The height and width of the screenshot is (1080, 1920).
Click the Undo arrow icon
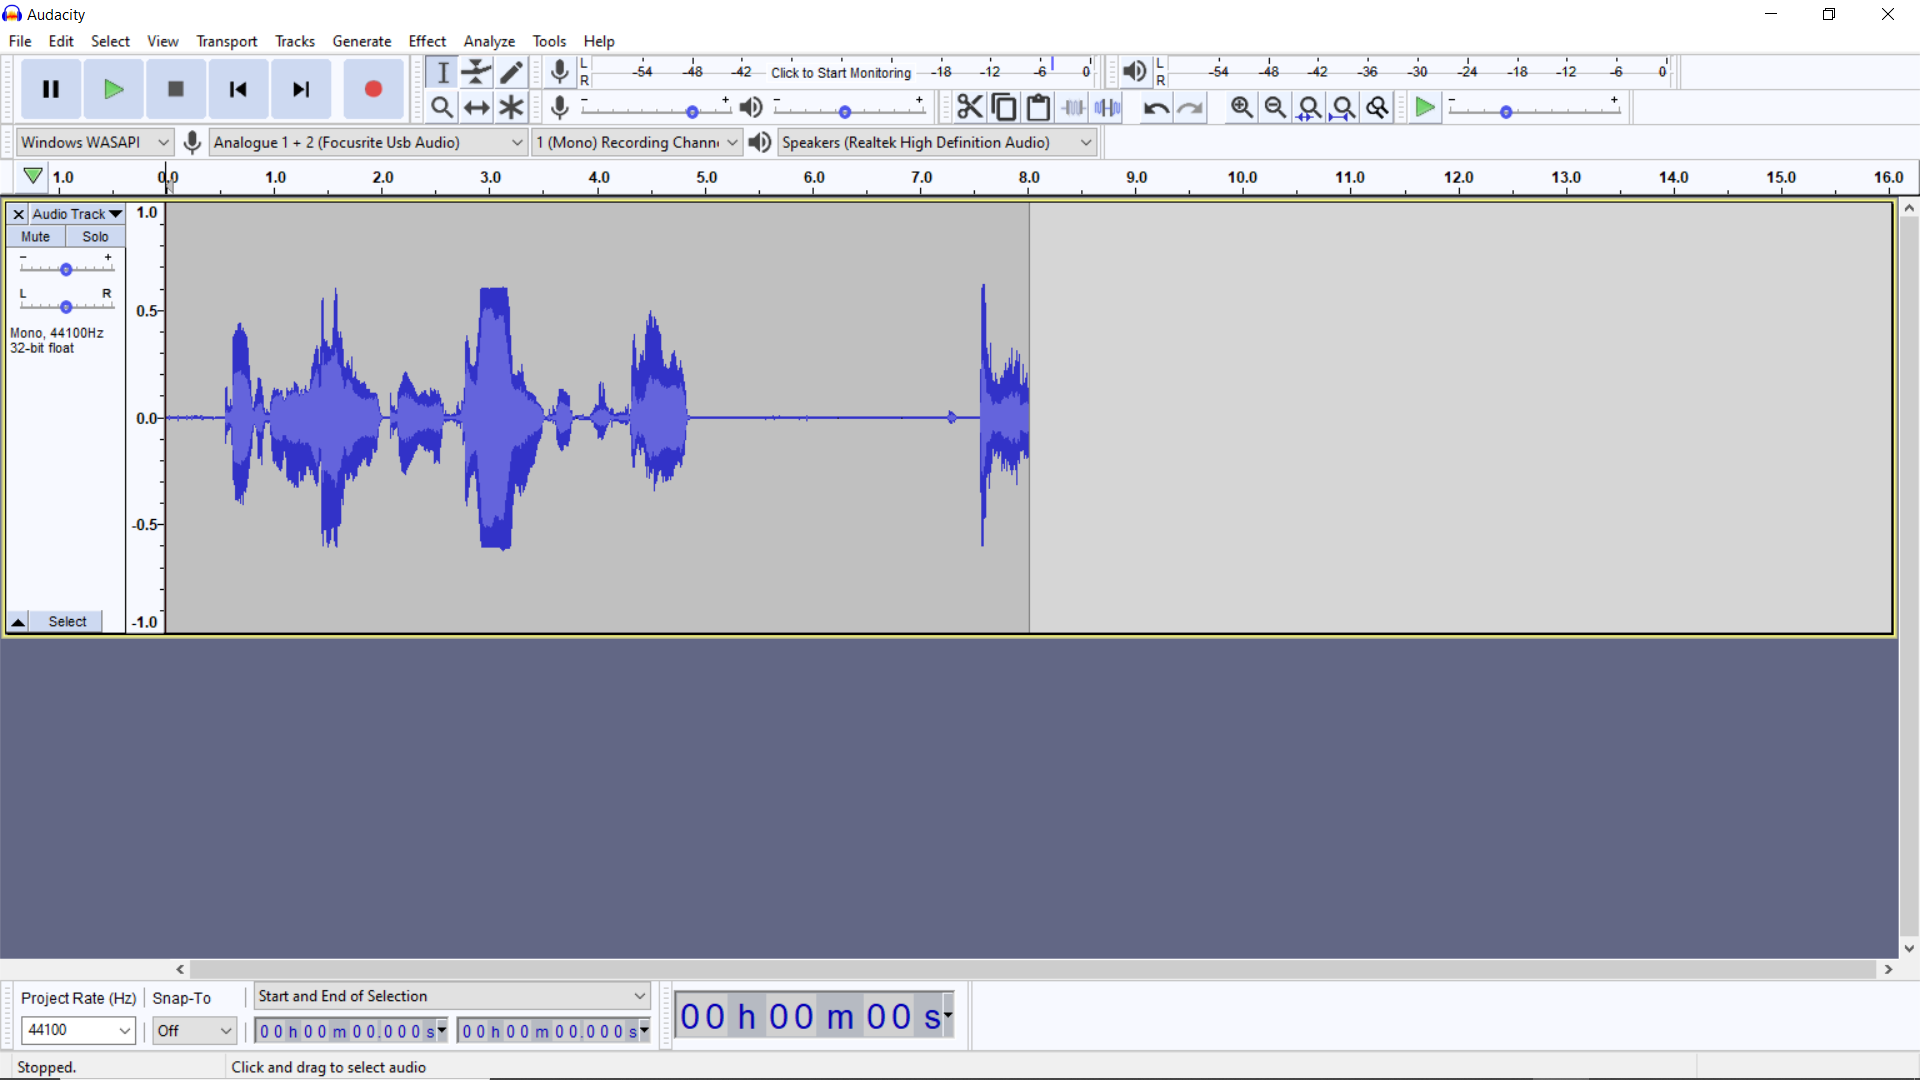[1156, 108]
